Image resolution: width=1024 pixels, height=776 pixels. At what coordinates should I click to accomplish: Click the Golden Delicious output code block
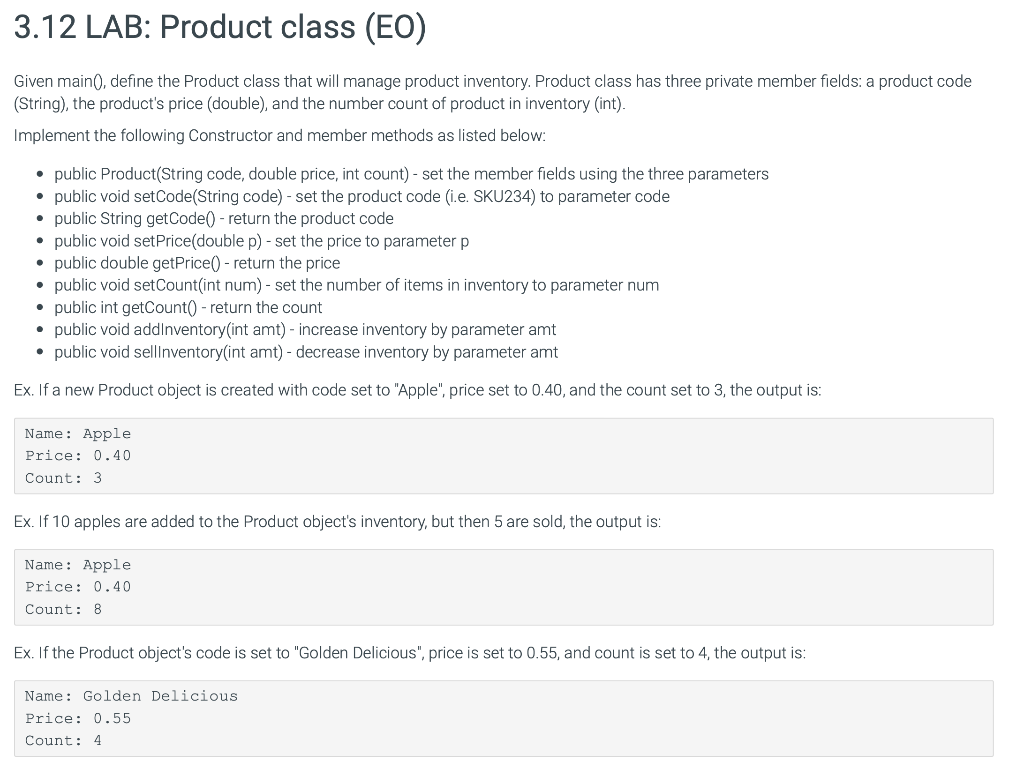coord(504,719)
